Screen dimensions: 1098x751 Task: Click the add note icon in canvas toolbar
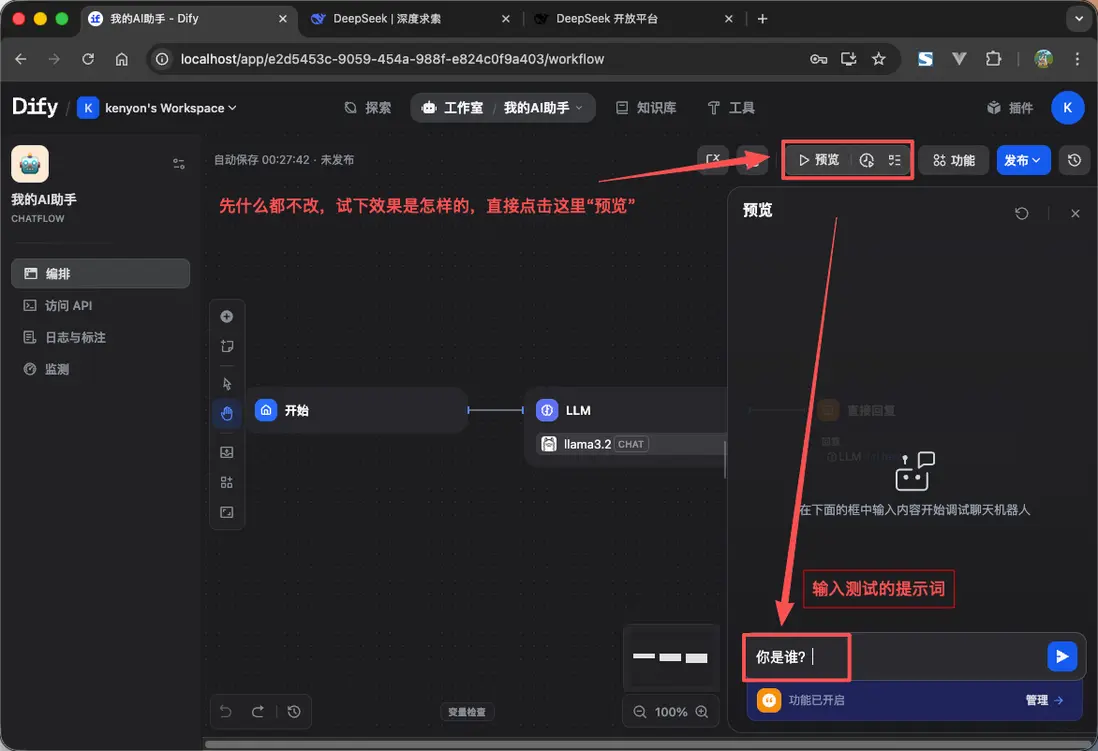pyautogui.click(x=227, y=346)
